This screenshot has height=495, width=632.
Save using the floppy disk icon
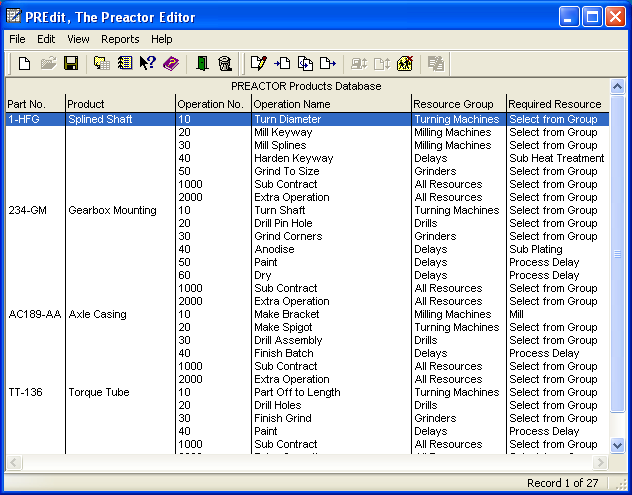(71, 63)
